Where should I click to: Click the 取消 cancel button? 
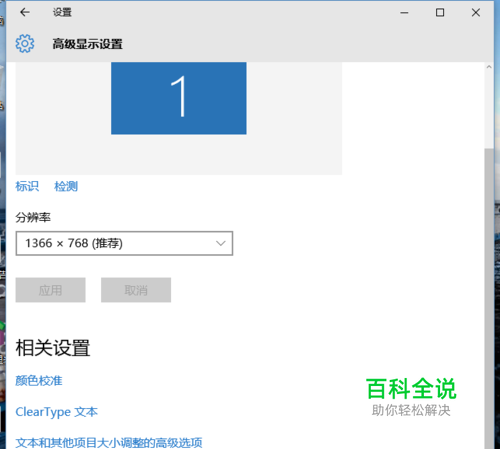tap(136, 290)
